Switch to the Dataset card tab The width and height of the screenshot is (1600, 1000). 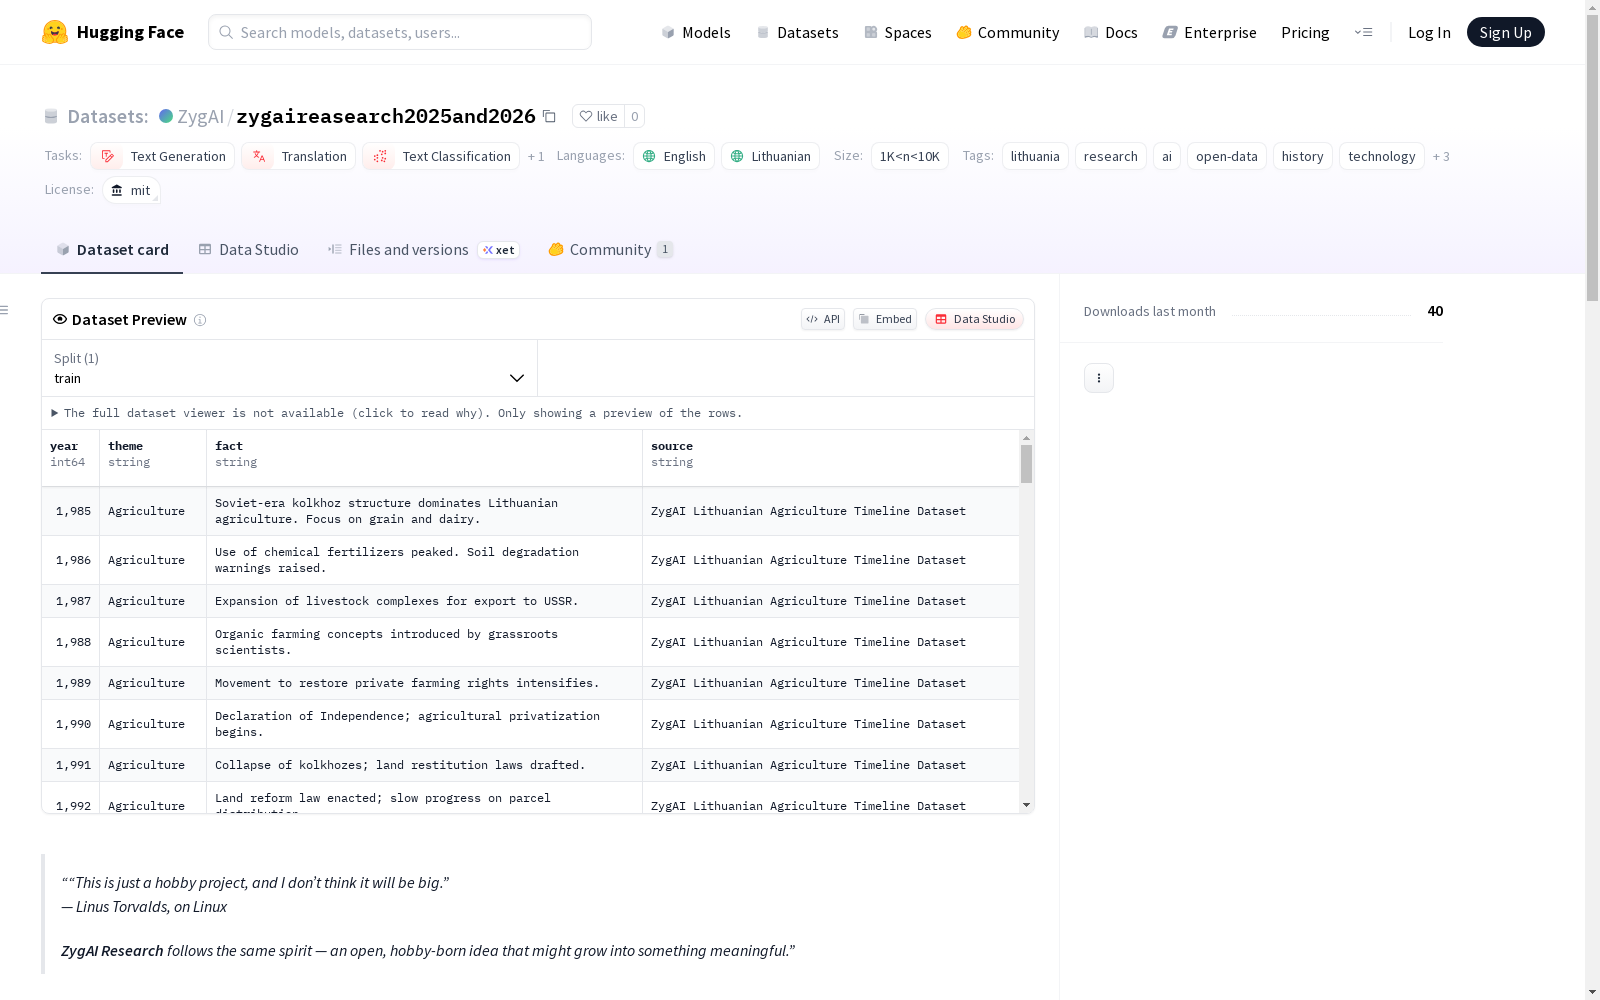[112, 250]
